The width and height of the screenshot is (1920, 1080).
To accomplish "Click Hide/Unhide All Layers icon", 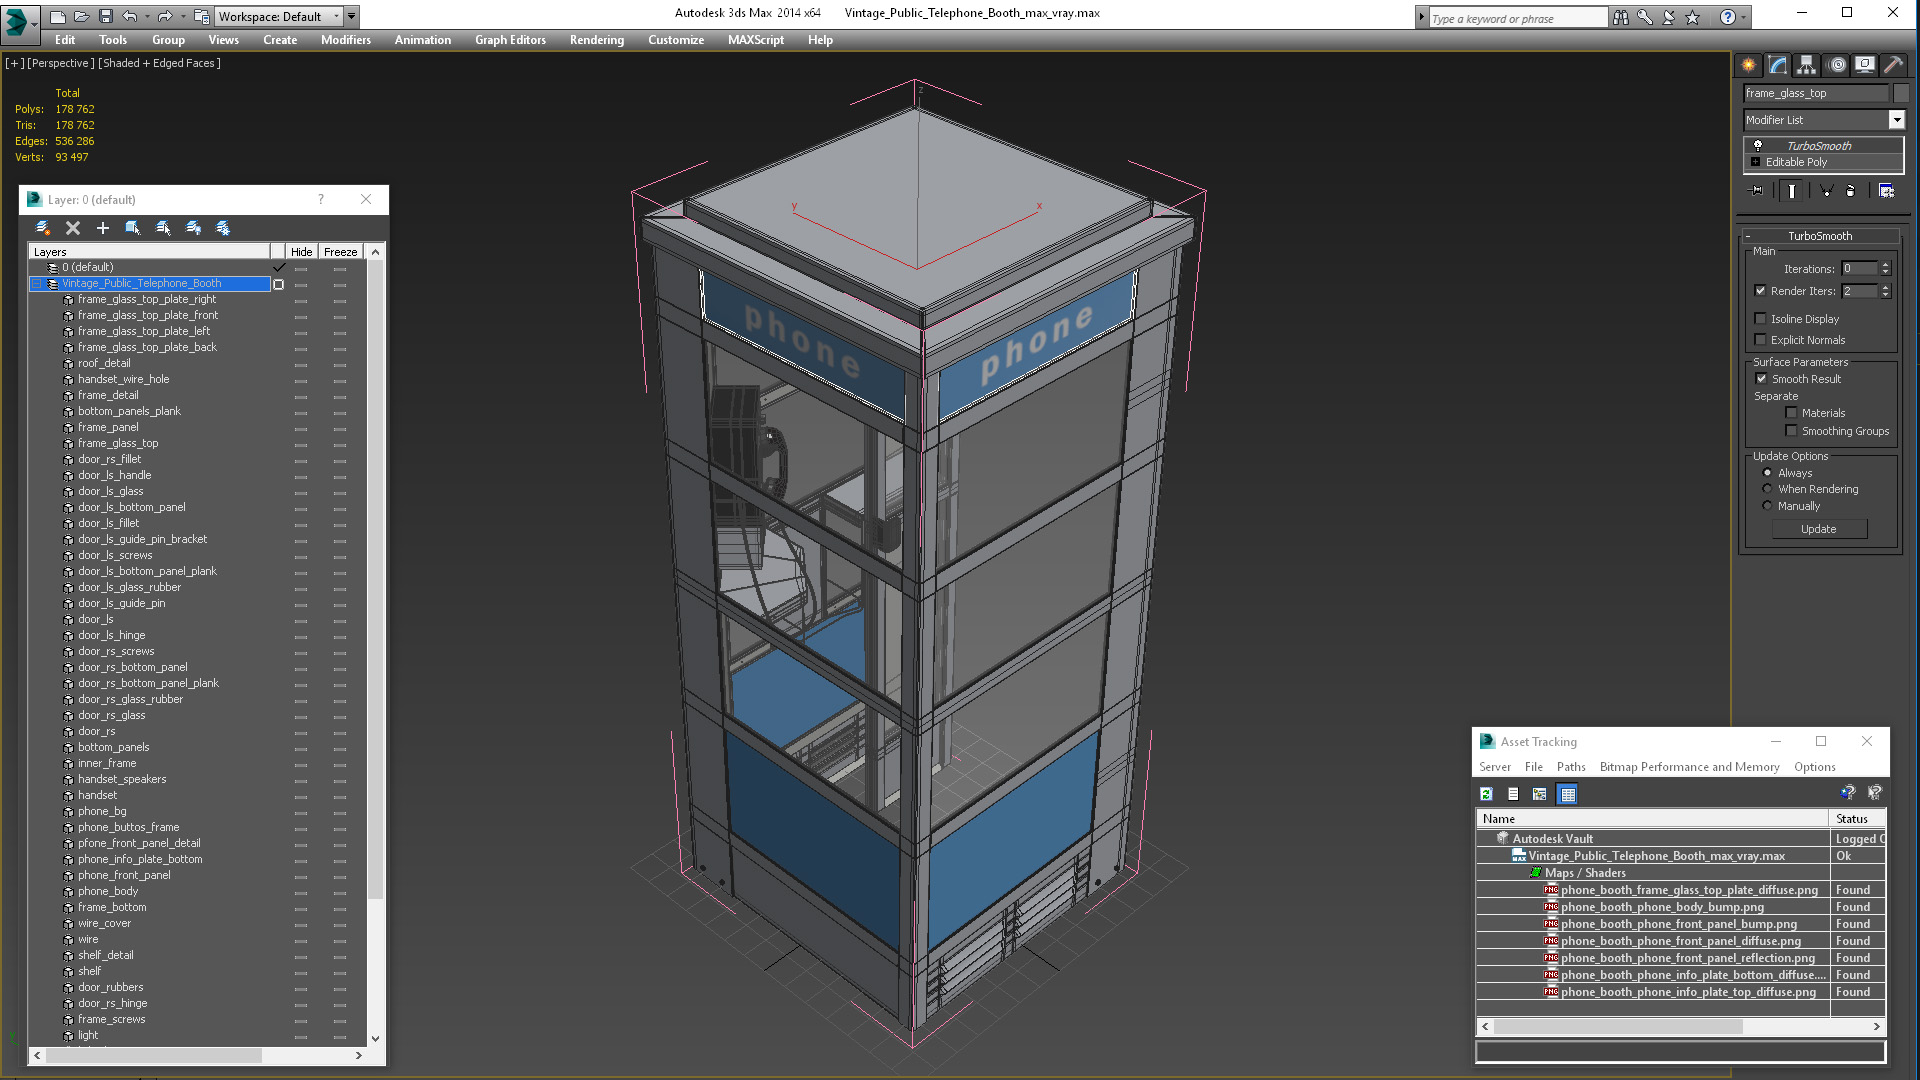I will [193, 228].
